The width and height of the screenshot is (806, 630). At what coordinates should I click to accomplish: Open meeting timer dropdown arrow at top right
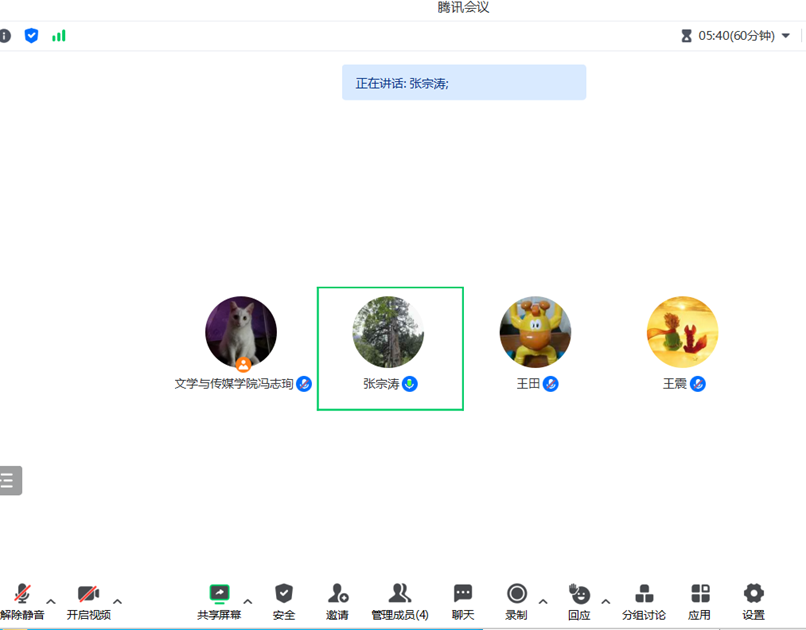pos(785,36)
